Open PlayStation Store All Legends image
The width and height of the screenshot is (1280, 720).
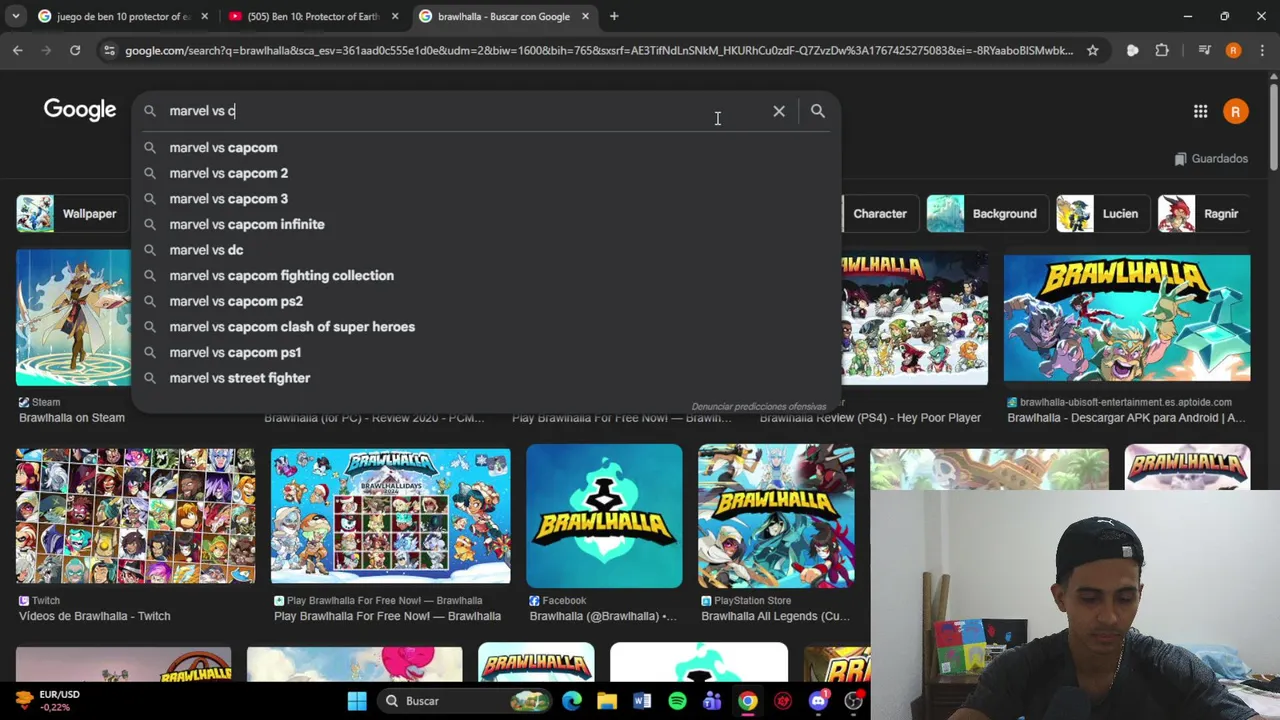click(x=776, y=516)
